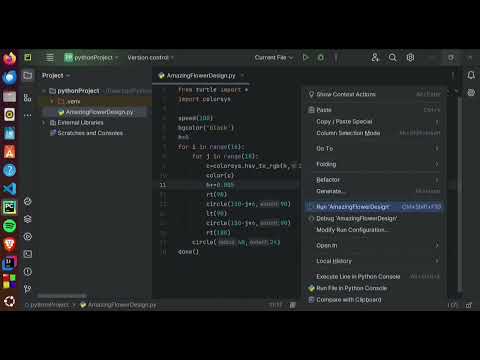Open the Project tool window folder icon

pos(28,76)
